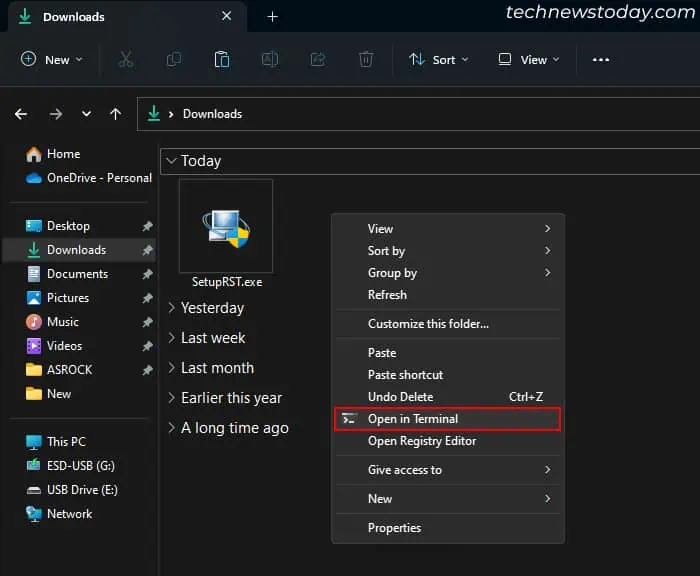This screenshot has width=700, height=576.
Task: Click the Share icon in toolbar
Action: click(x=318, y=60)
